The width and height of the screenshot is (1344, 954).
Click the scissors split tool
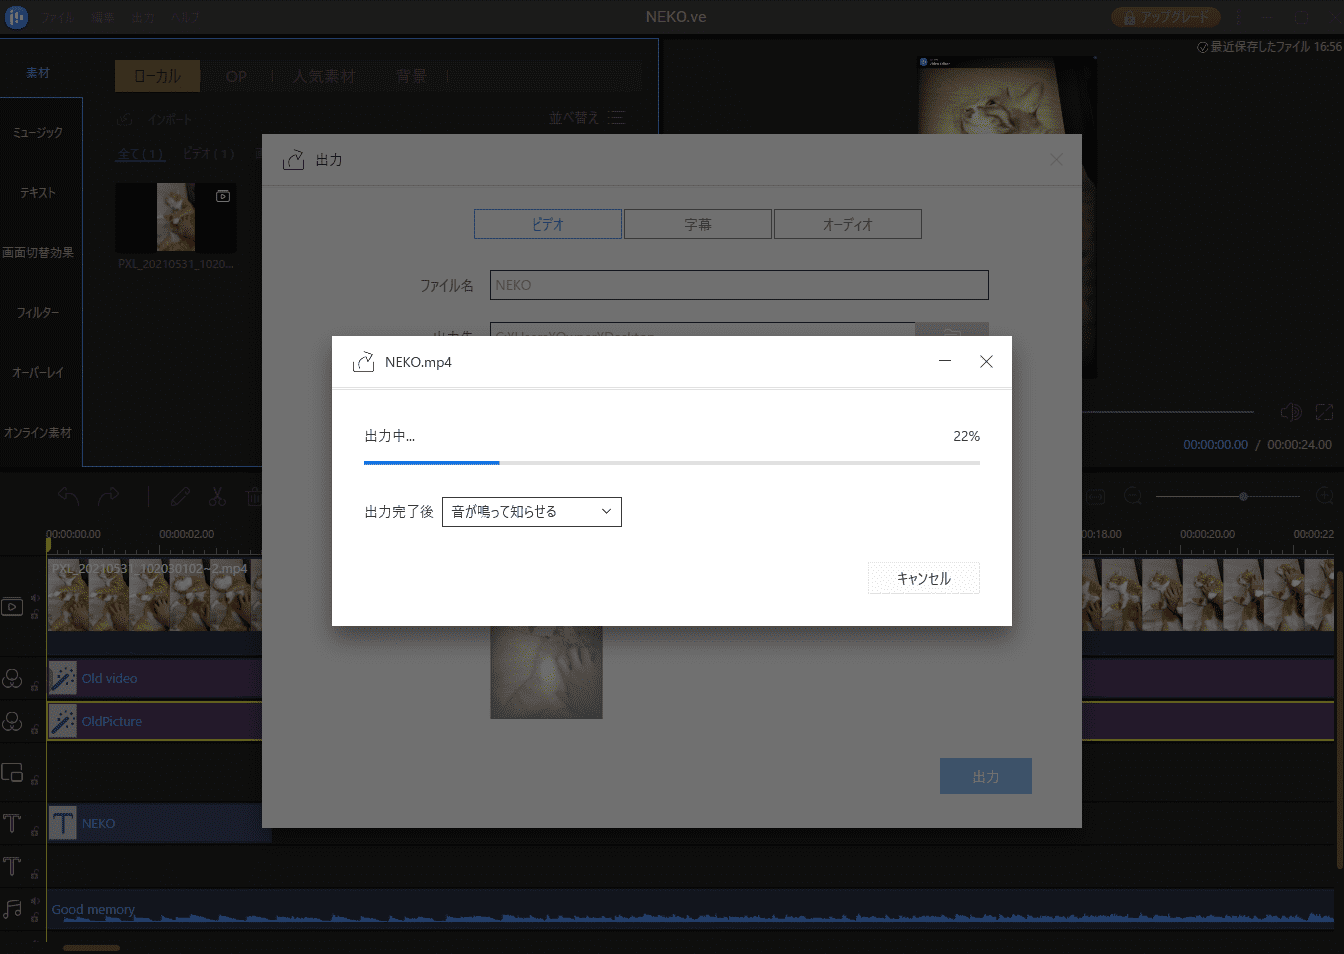(x=217, y=496)
